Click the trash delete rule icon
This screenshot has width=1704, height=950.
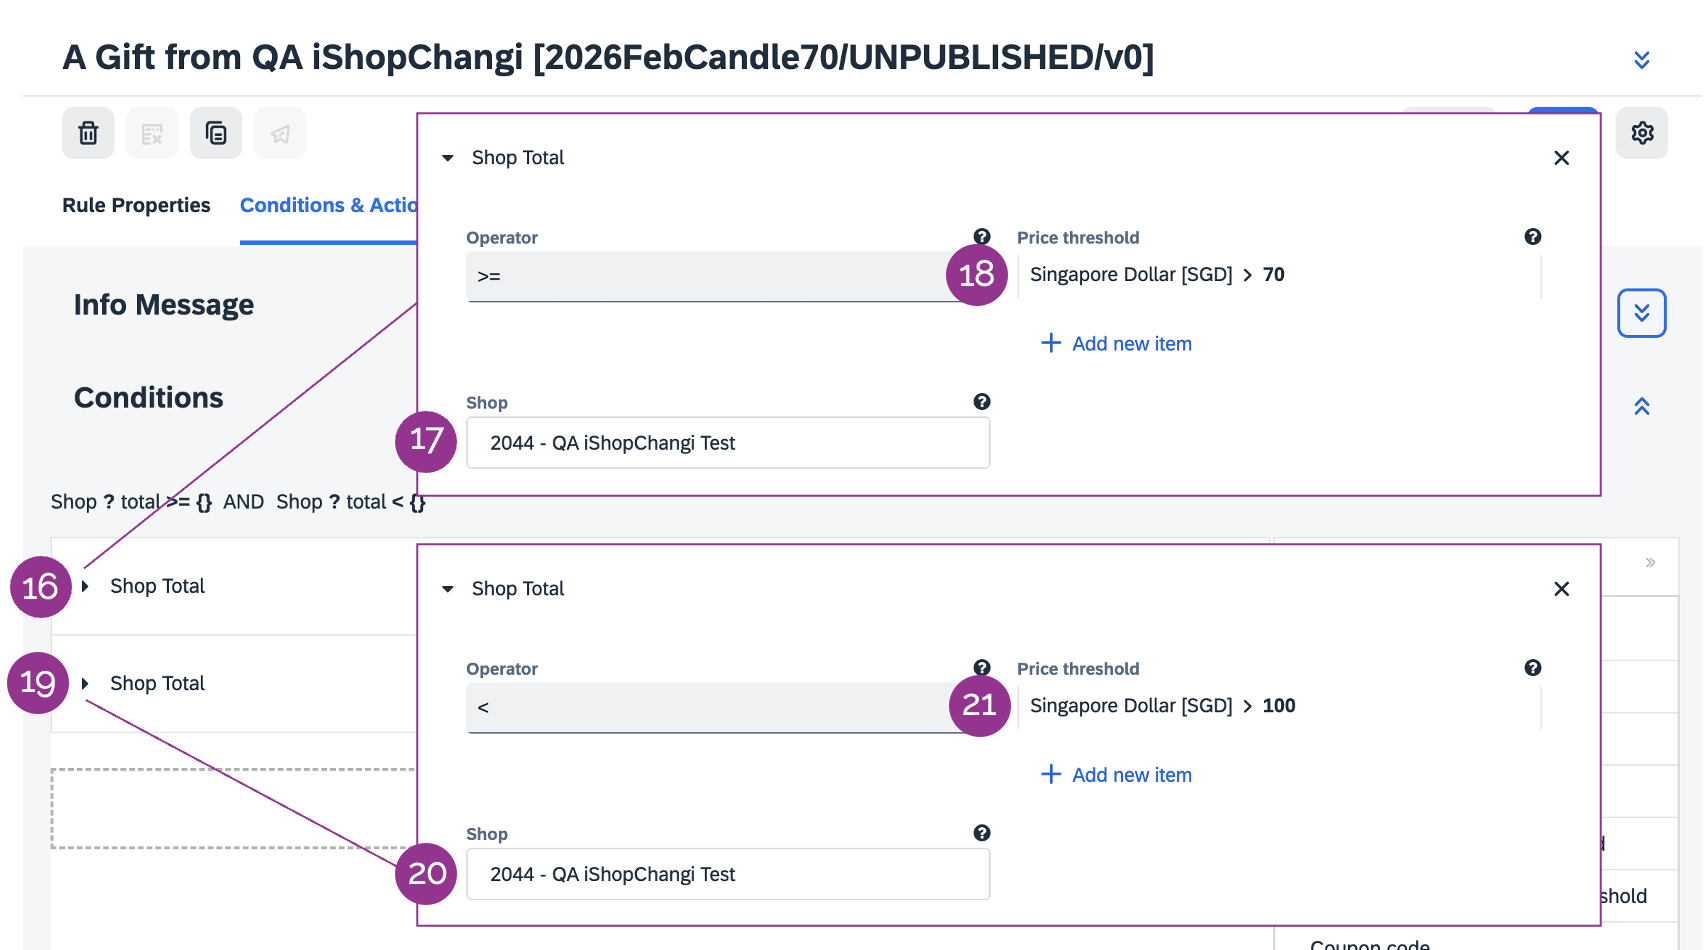pyautogui.click(x=88, y=133)
